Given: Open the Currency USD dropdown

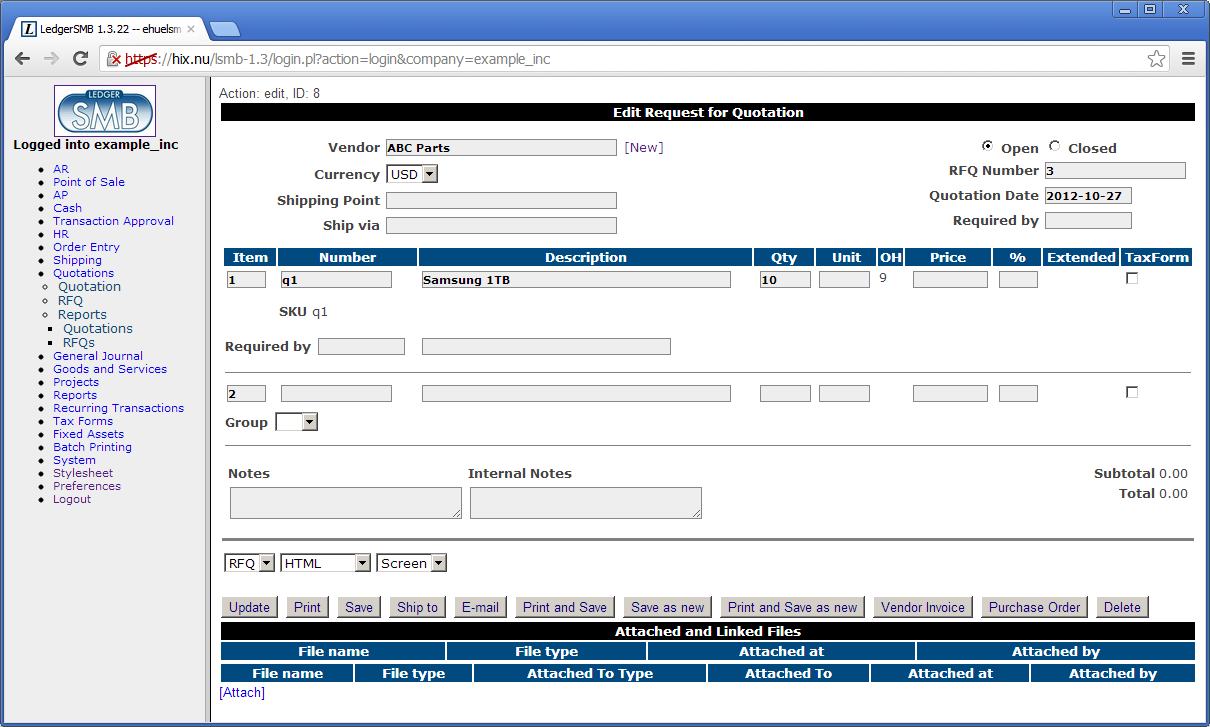Looking at the screenshot, I should tap(412, 174).
